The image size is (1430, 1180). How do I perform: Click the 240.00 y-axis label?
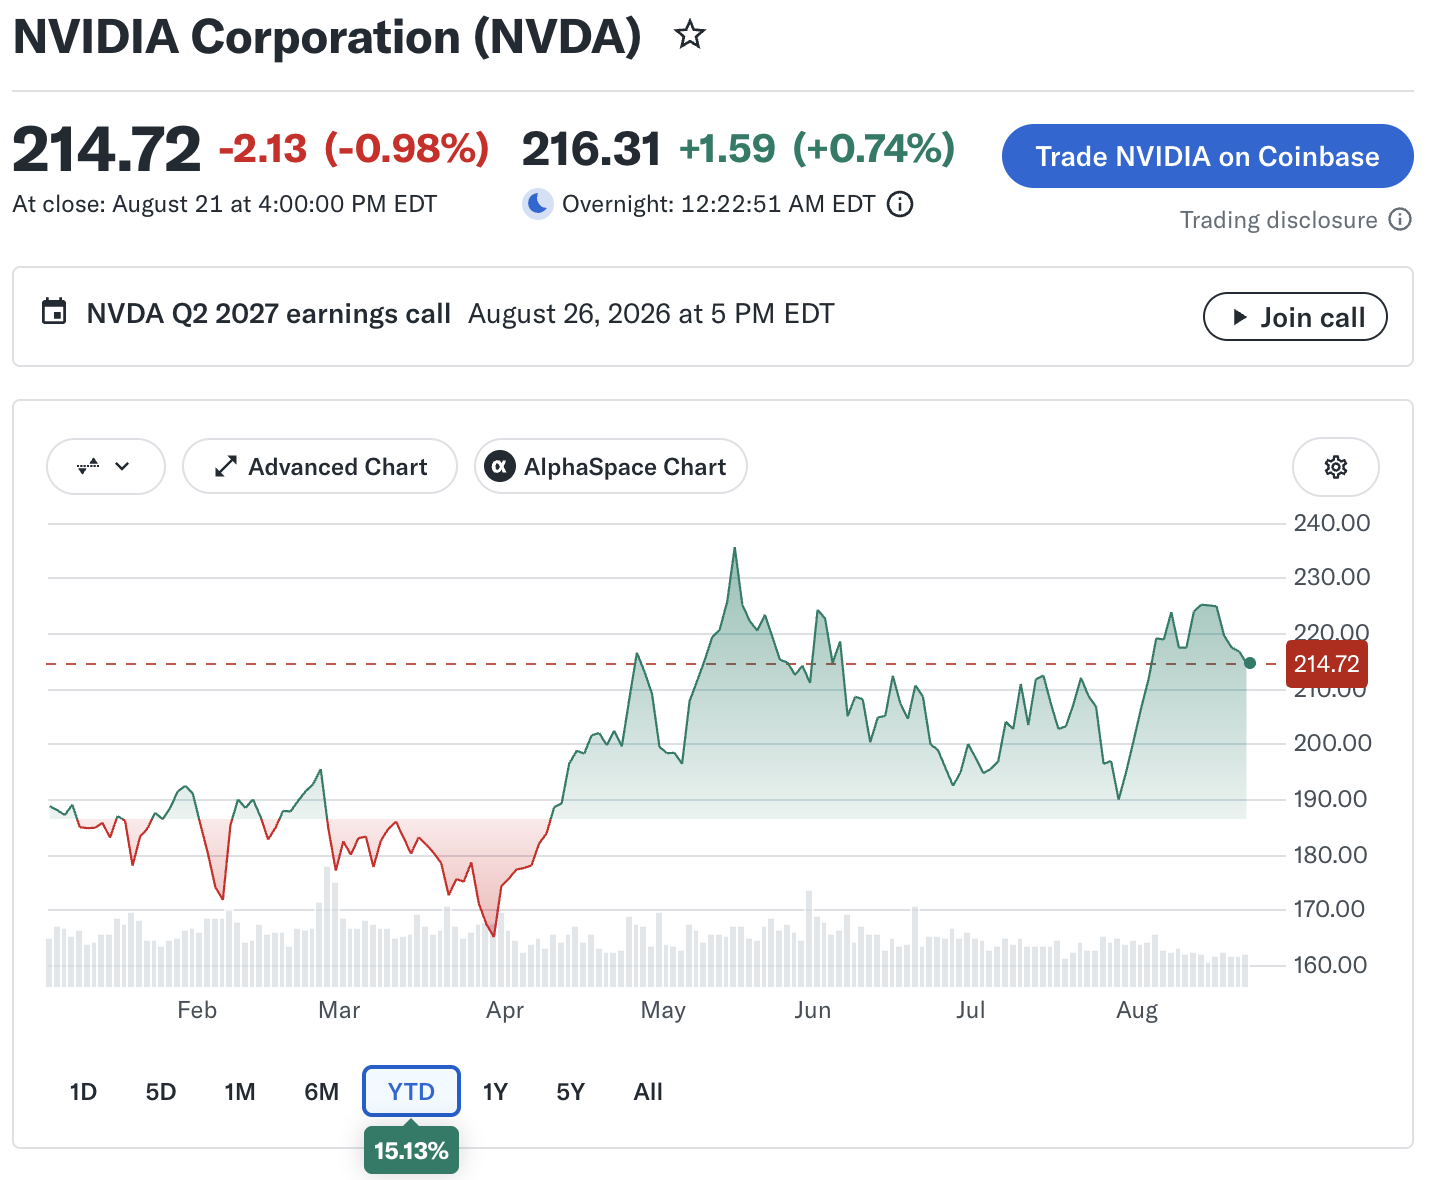tap(1332, 523)
